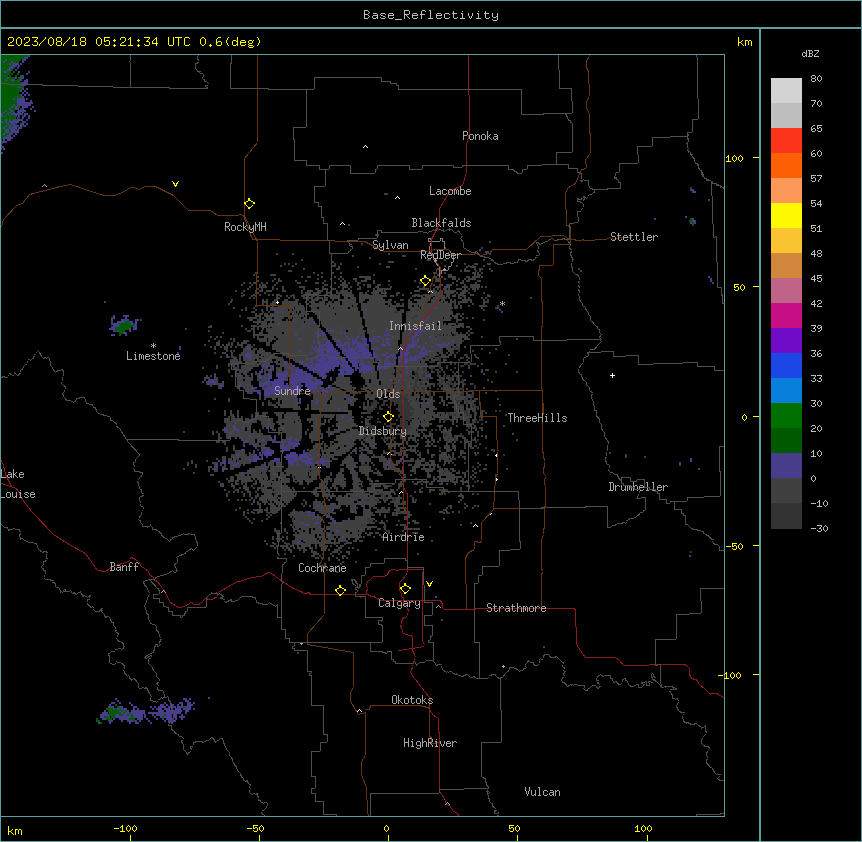Click the white plus marker north of Drumheller
This screenshot has width=862, height=842.
612,375
